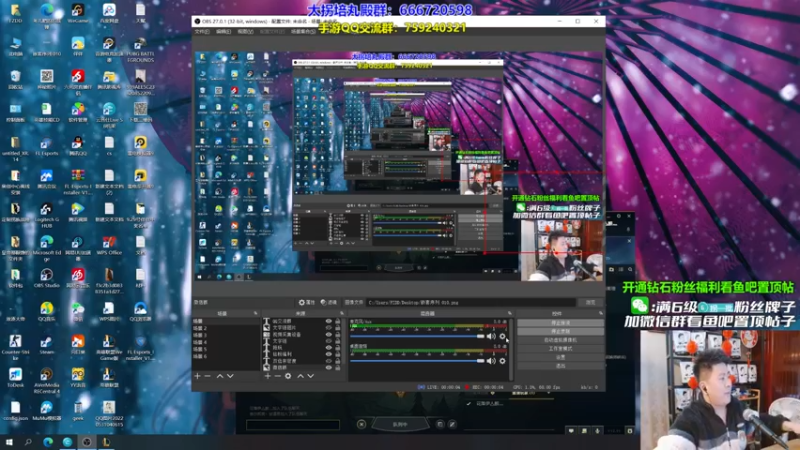The width and height of the screenshot is (800, 450).
Task: Mute the 桌面音频 speaker icon
Action: click(x=491, y=361)
